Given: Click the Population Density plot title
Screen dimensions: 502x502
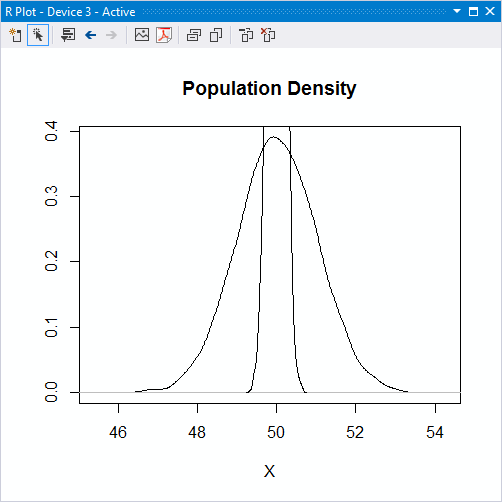Looking at the screenshot, I should pyautogui.click(x=269, y=89).
